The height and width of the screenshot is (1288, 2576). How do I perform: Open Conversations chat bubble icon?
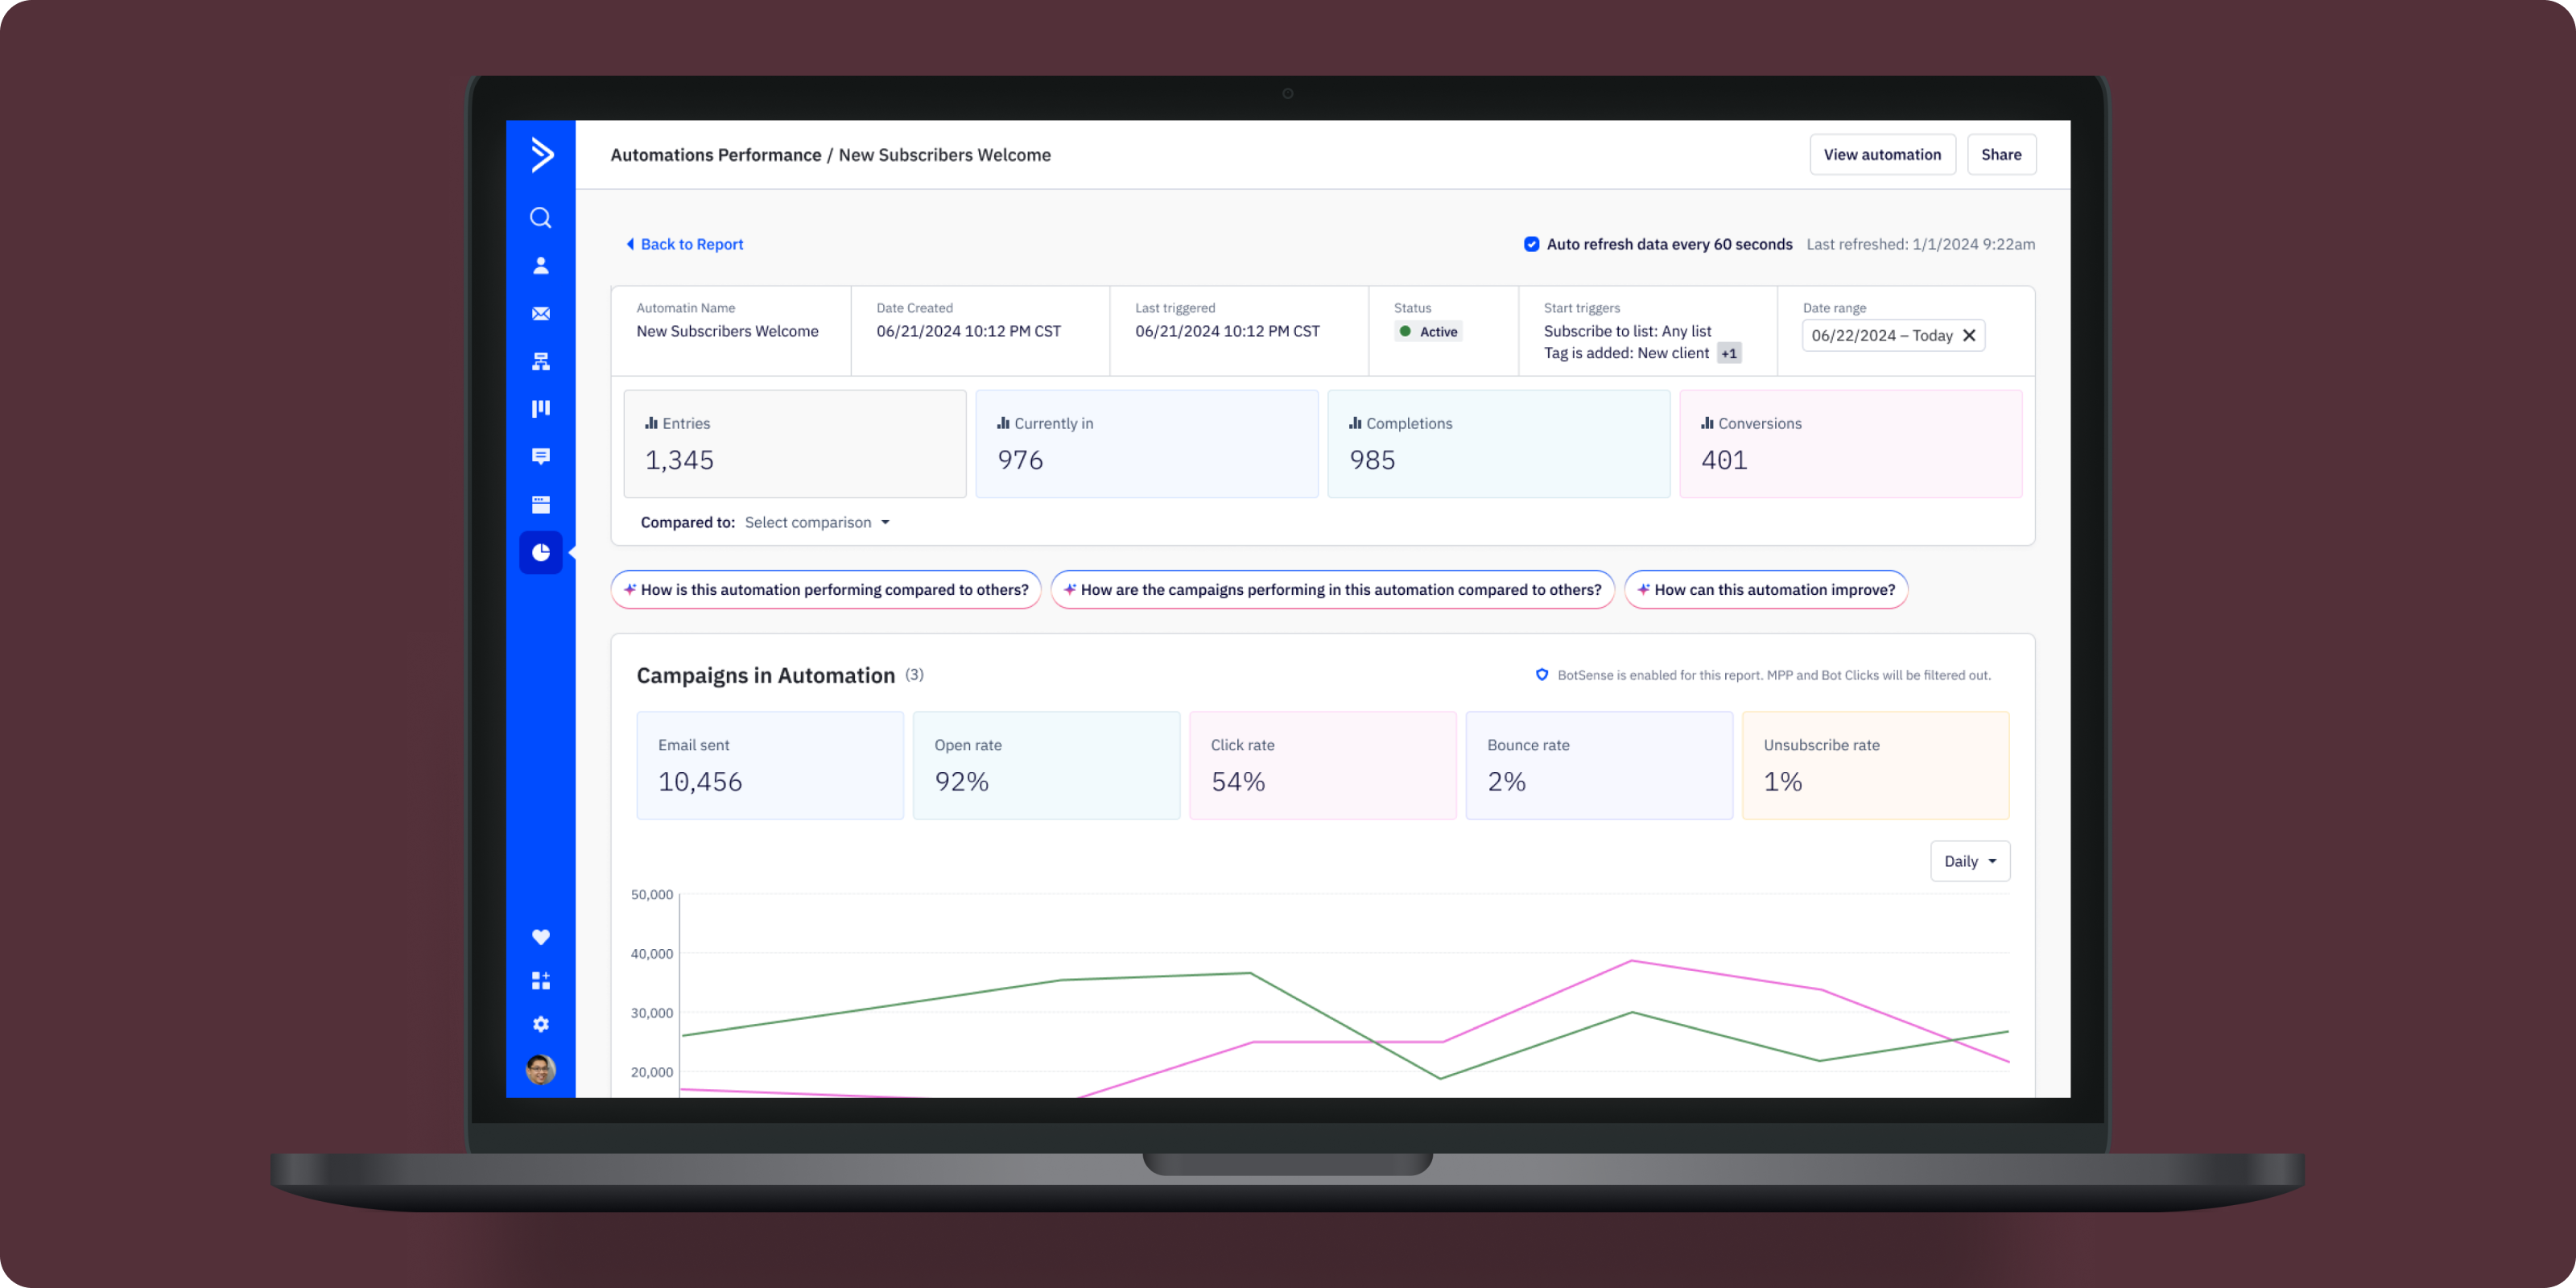click(x=541, y=456)
